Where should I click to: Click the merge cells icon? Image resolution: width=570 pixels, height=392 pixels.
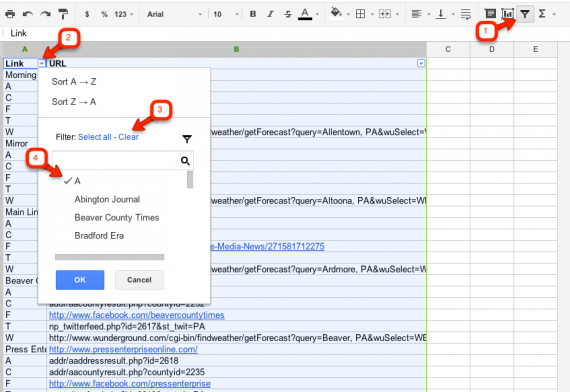coord(385,14)
